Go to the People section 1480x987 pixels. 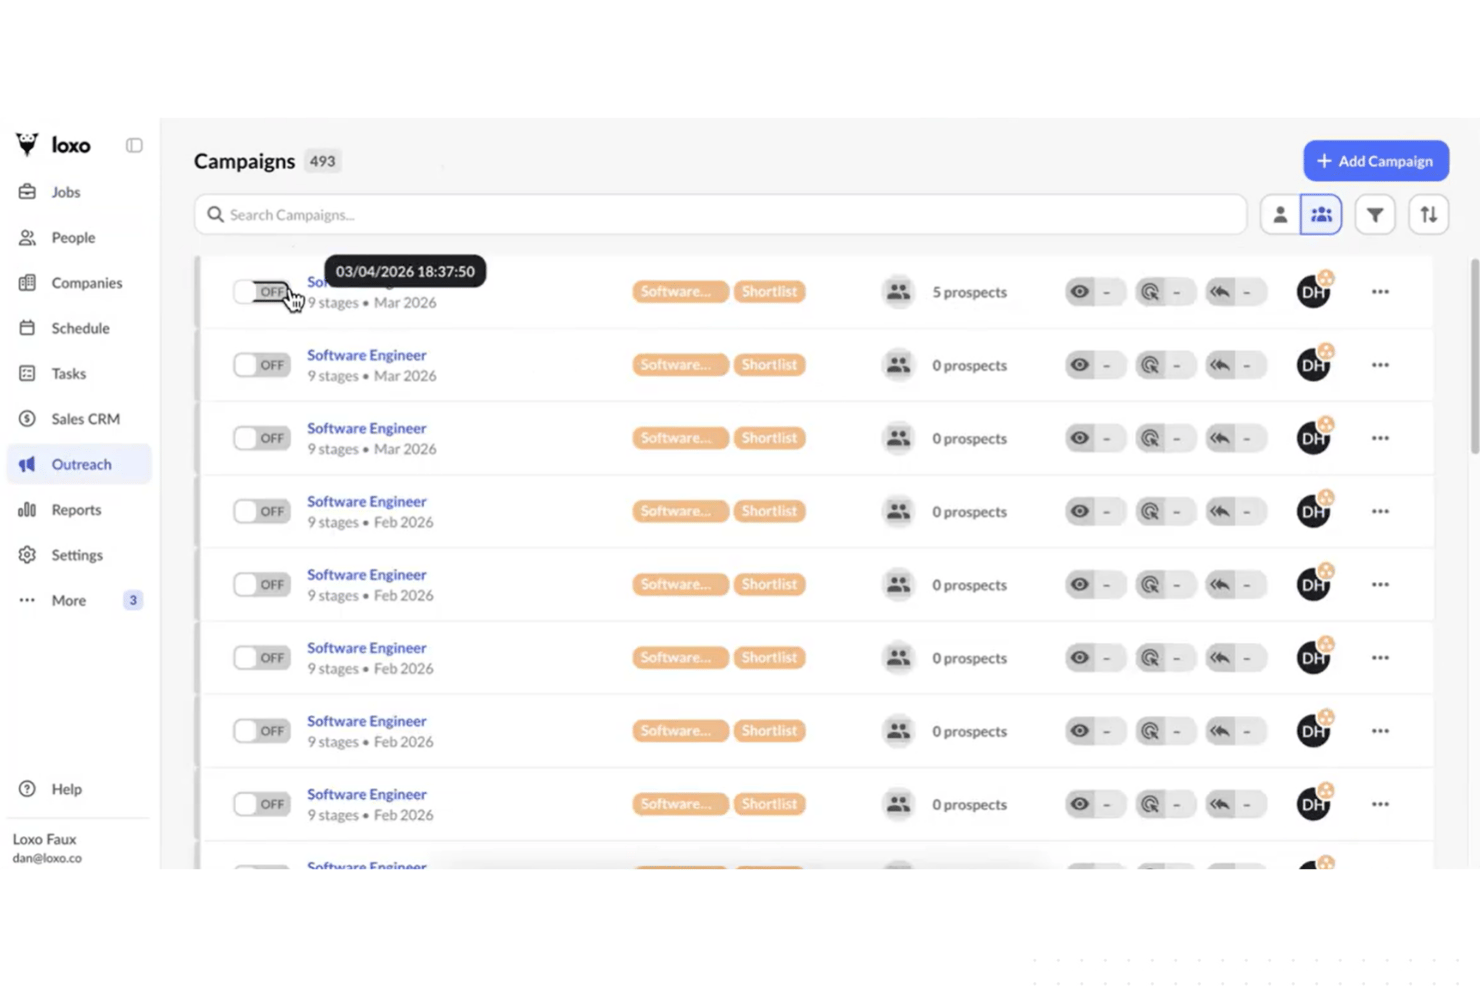point(73,237)
